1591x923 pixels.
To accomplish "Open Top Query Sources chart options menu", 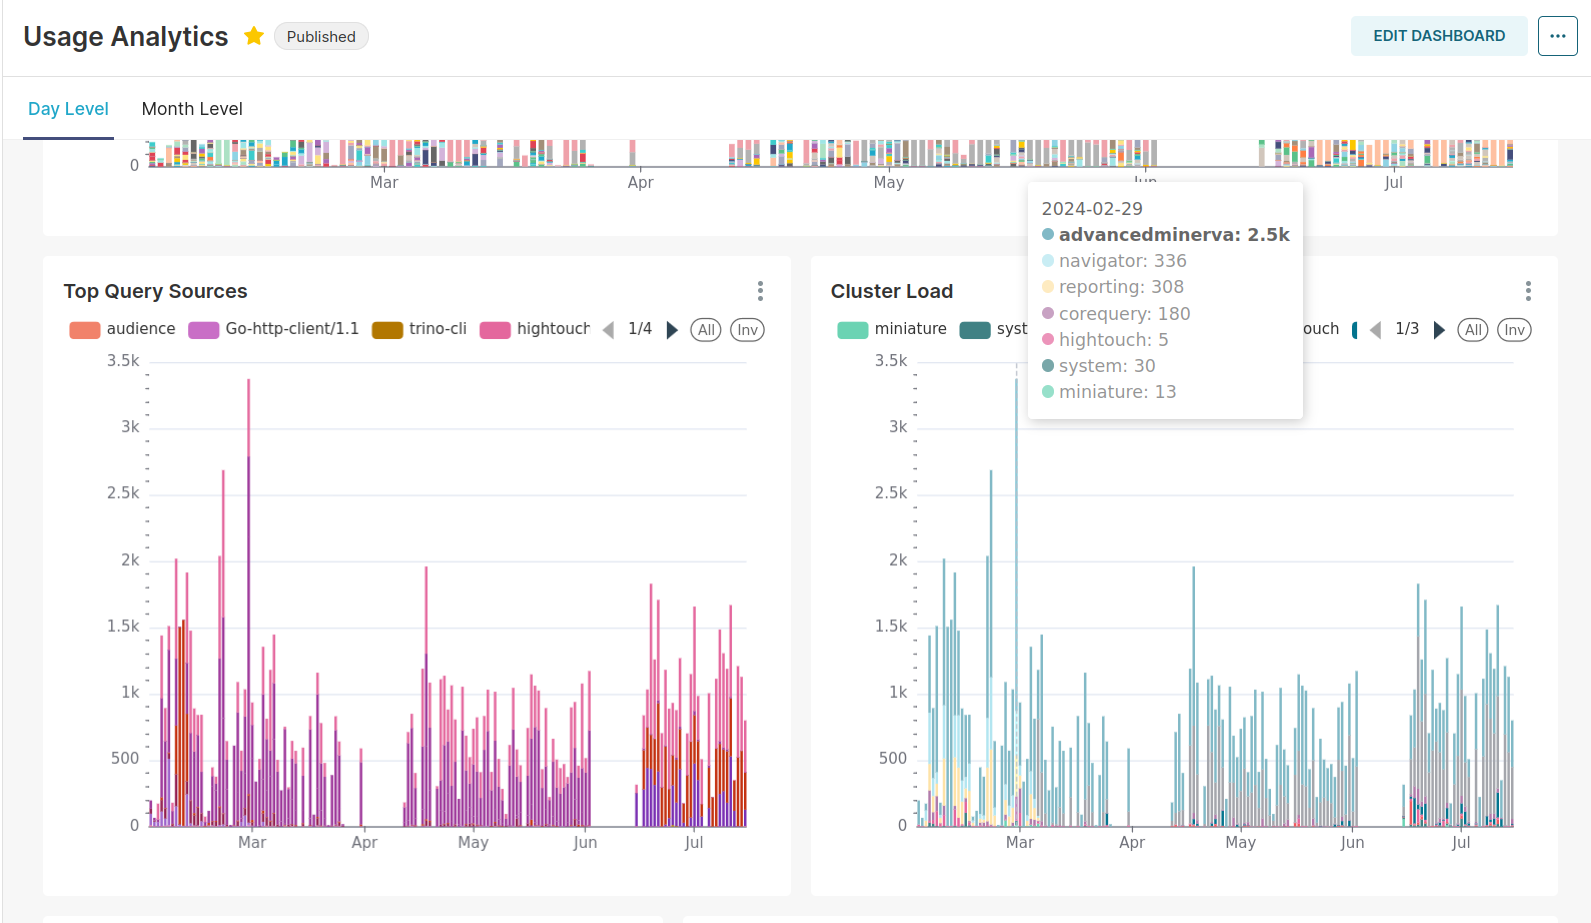I will click(761, 291).
